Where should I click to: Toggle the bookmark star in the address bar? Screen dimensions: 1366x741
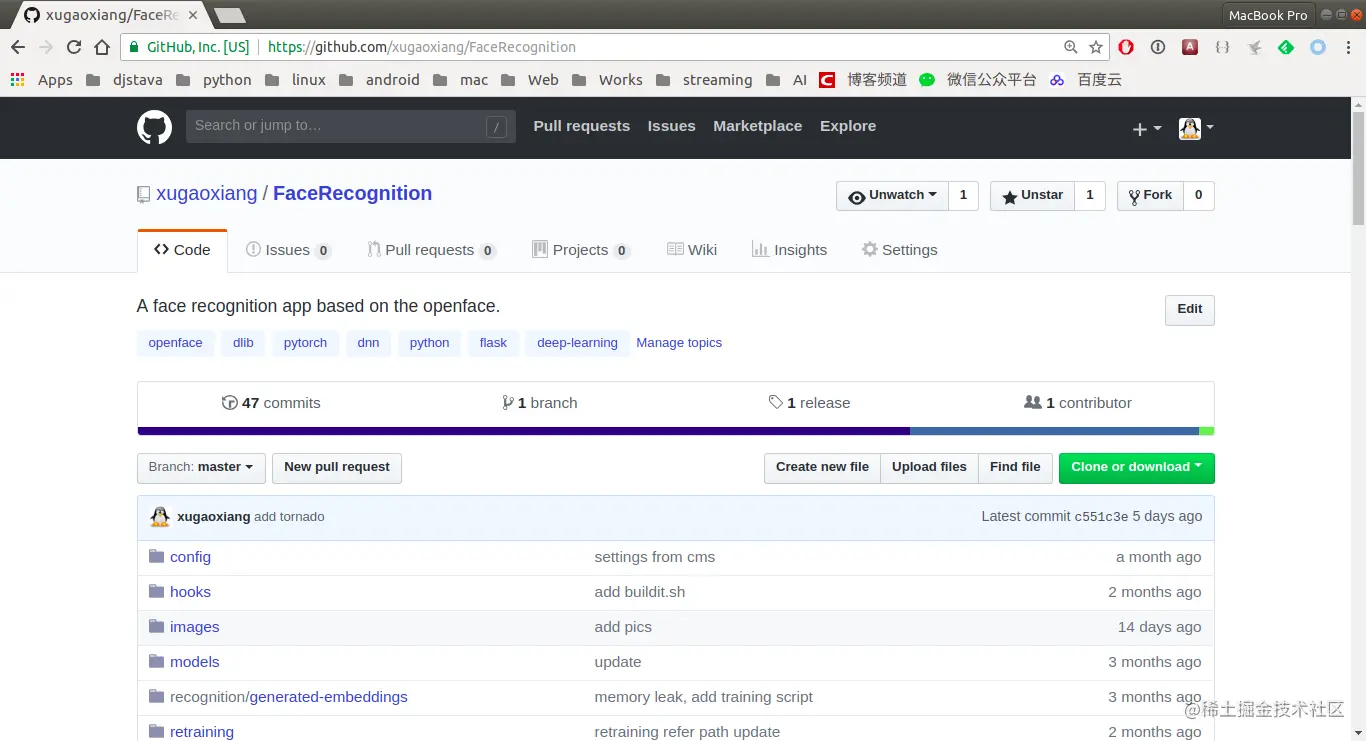click(x=1094, y=47)
